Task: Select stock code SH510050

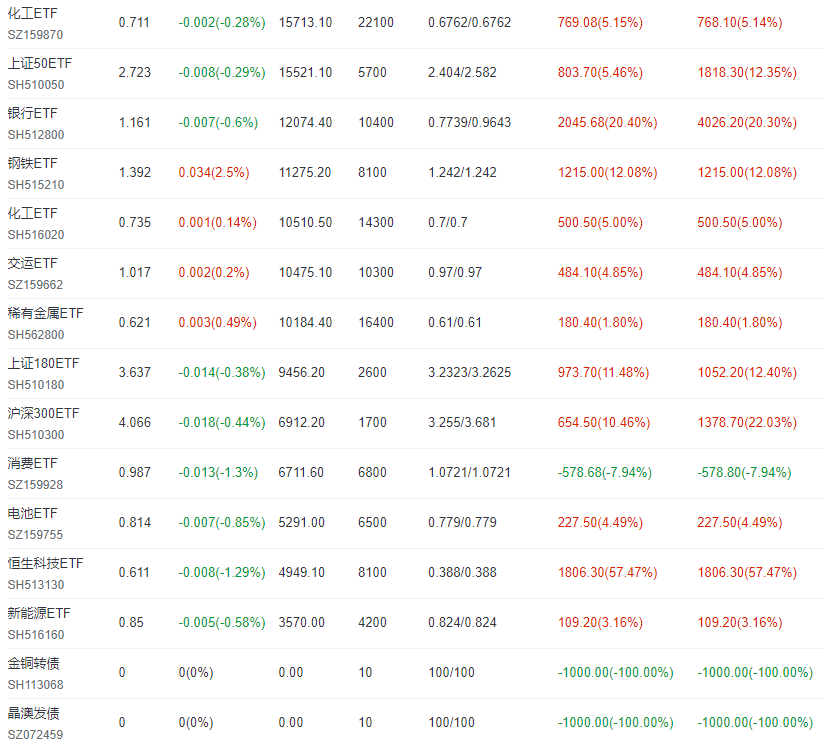Action: (36, 85)
